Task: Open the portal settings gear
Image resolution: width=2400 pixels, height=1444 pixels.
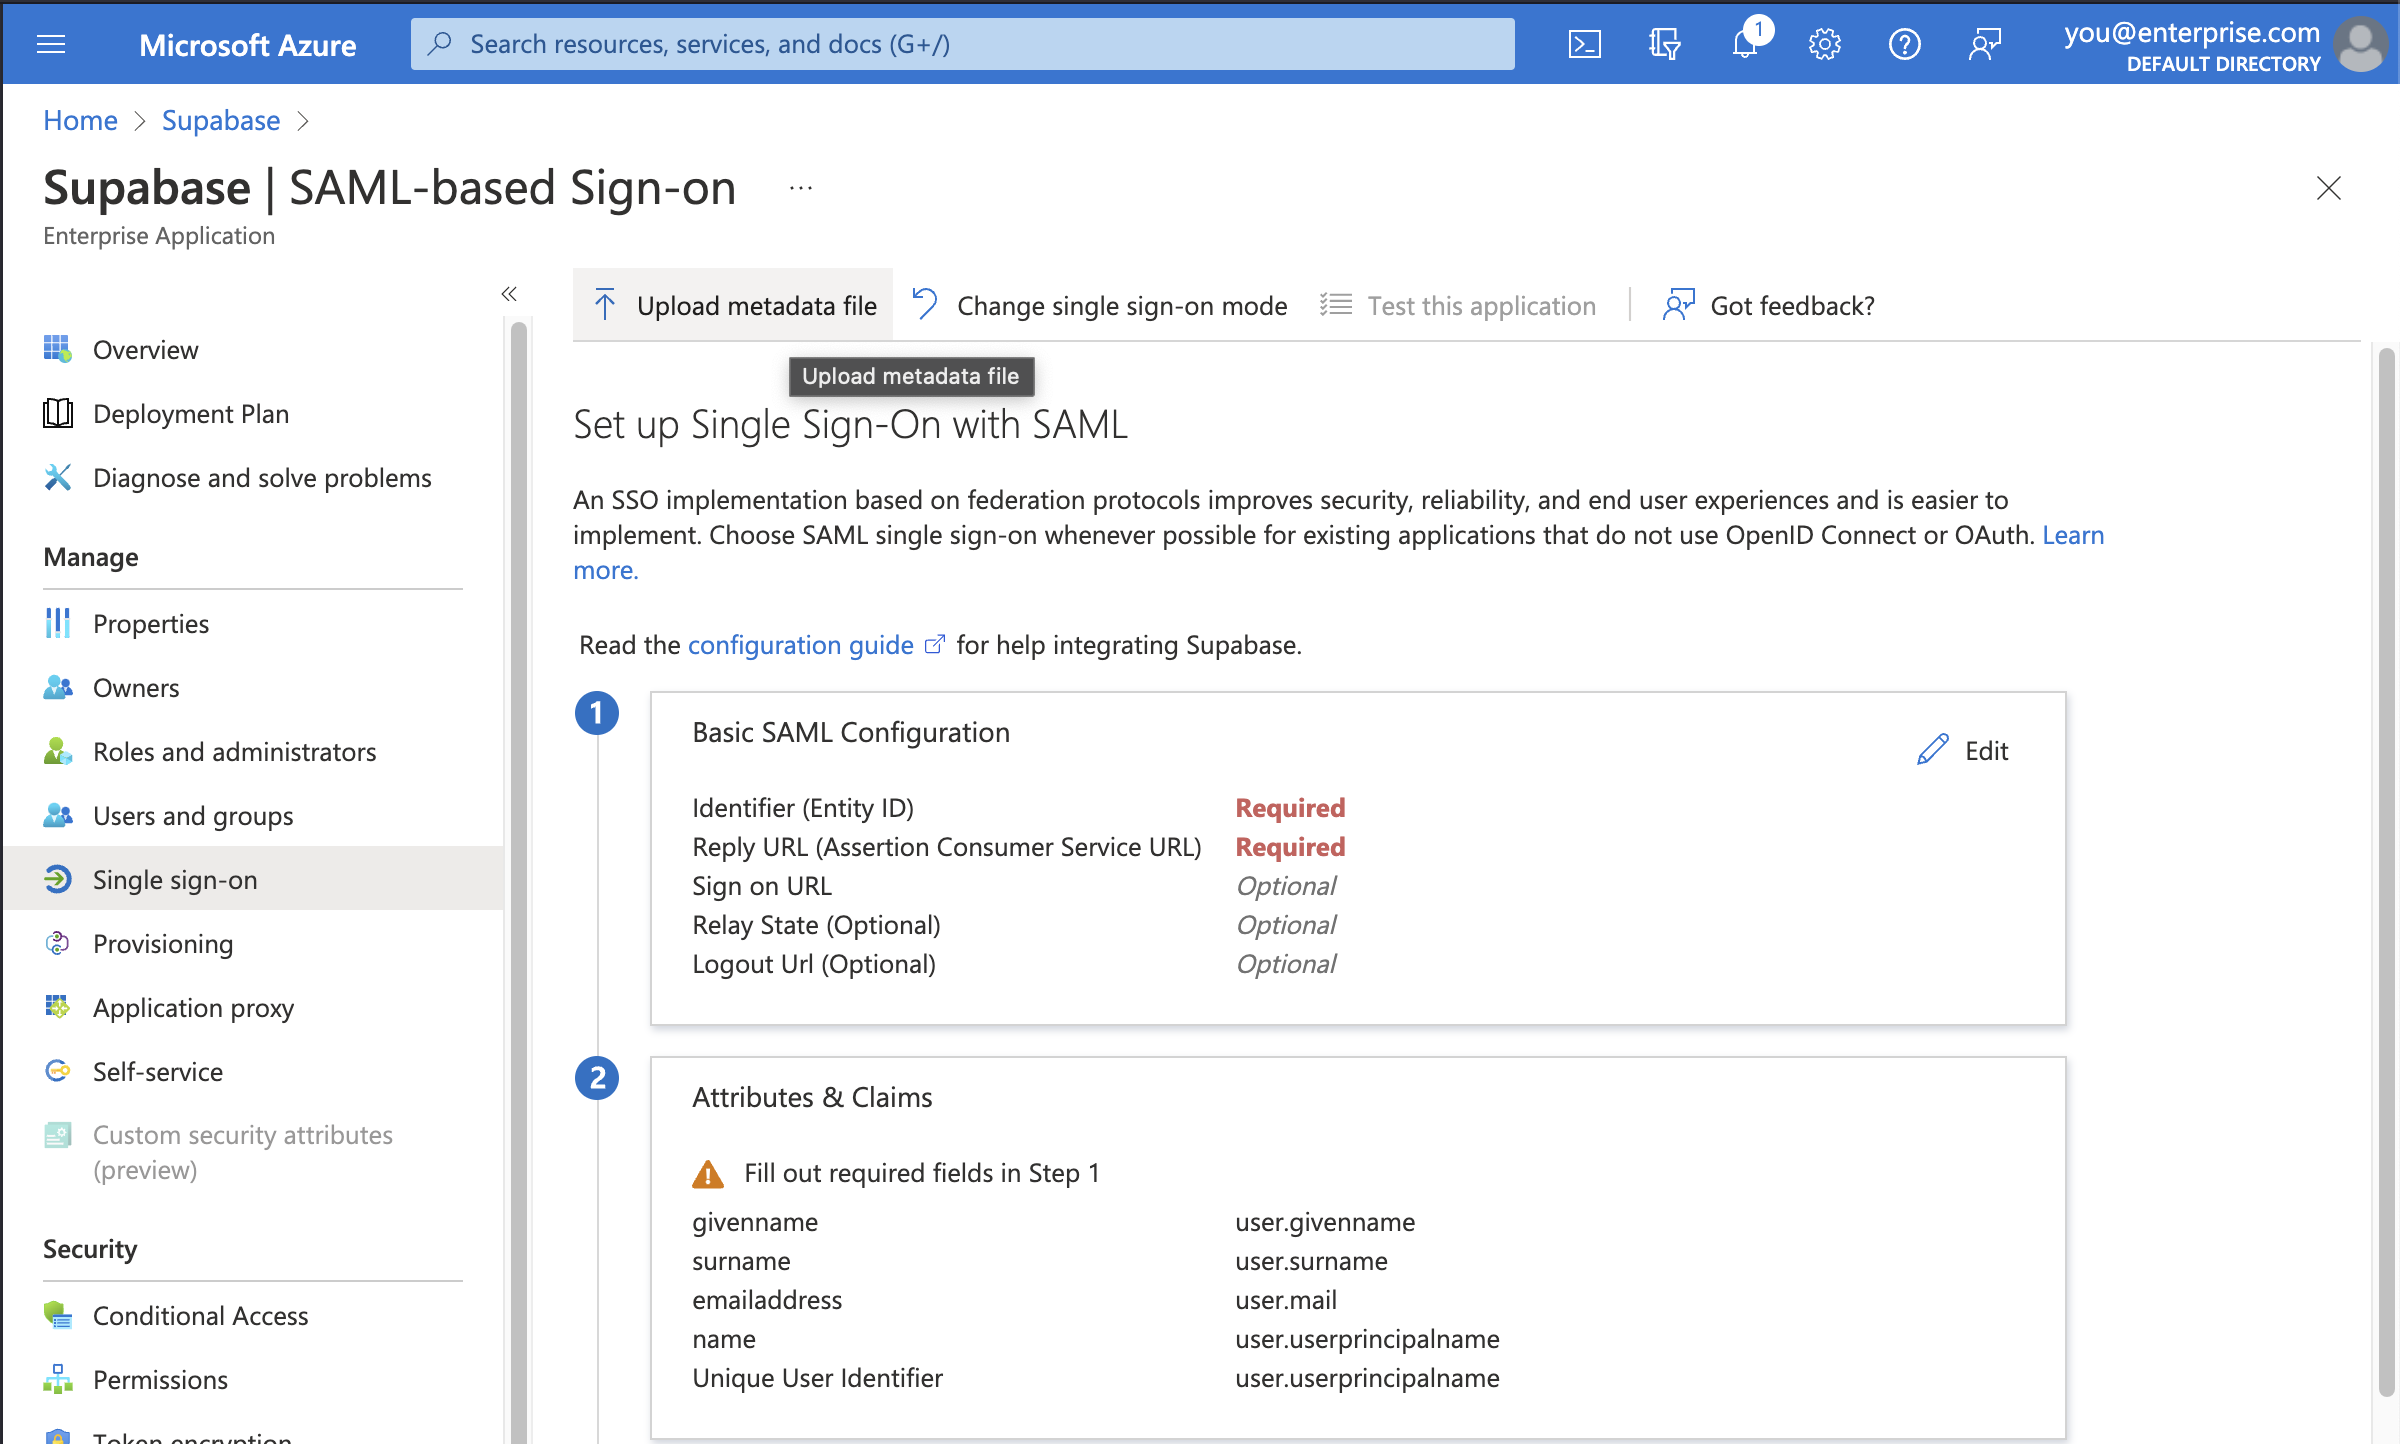Action: 1824,44
